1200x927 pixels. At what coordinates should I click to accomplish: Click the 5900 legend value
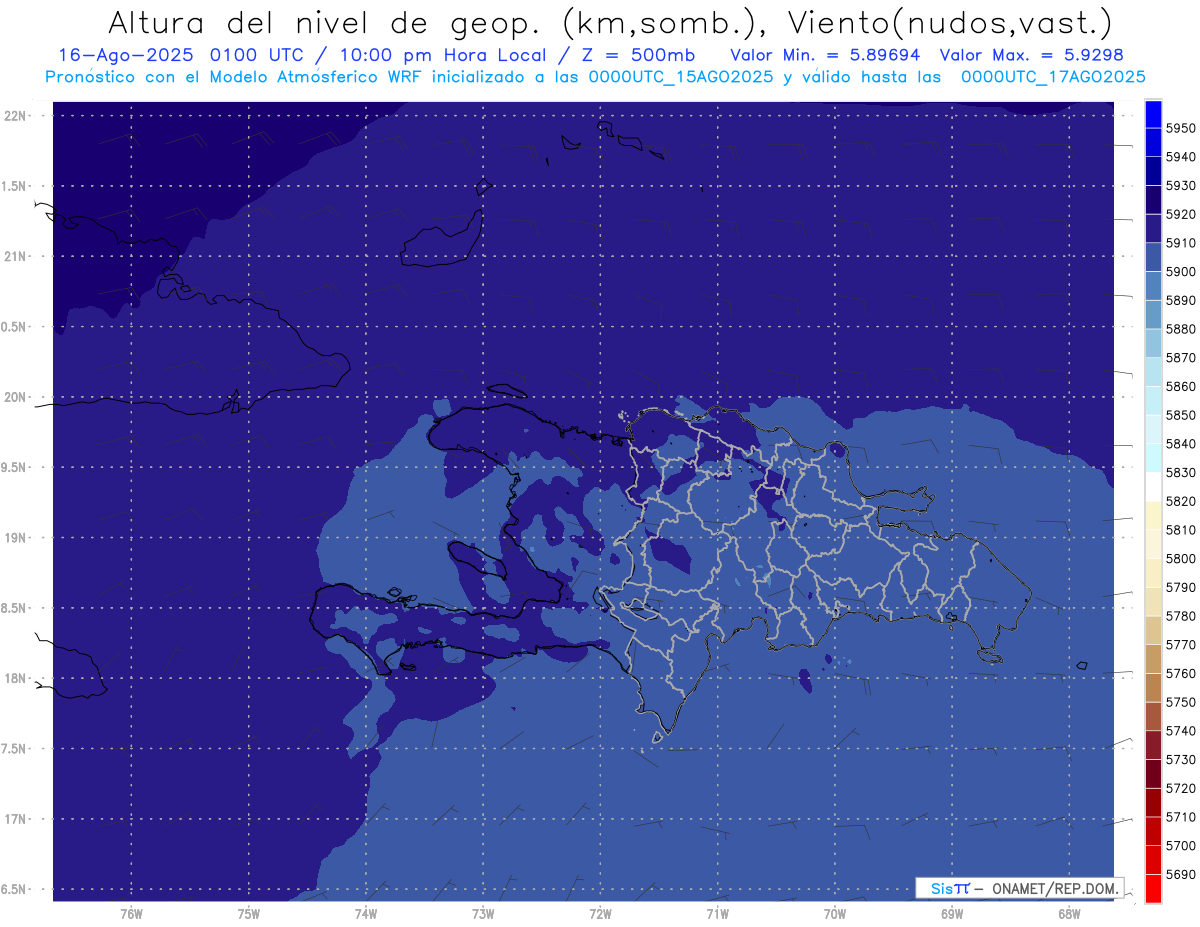click(1181, 272)
